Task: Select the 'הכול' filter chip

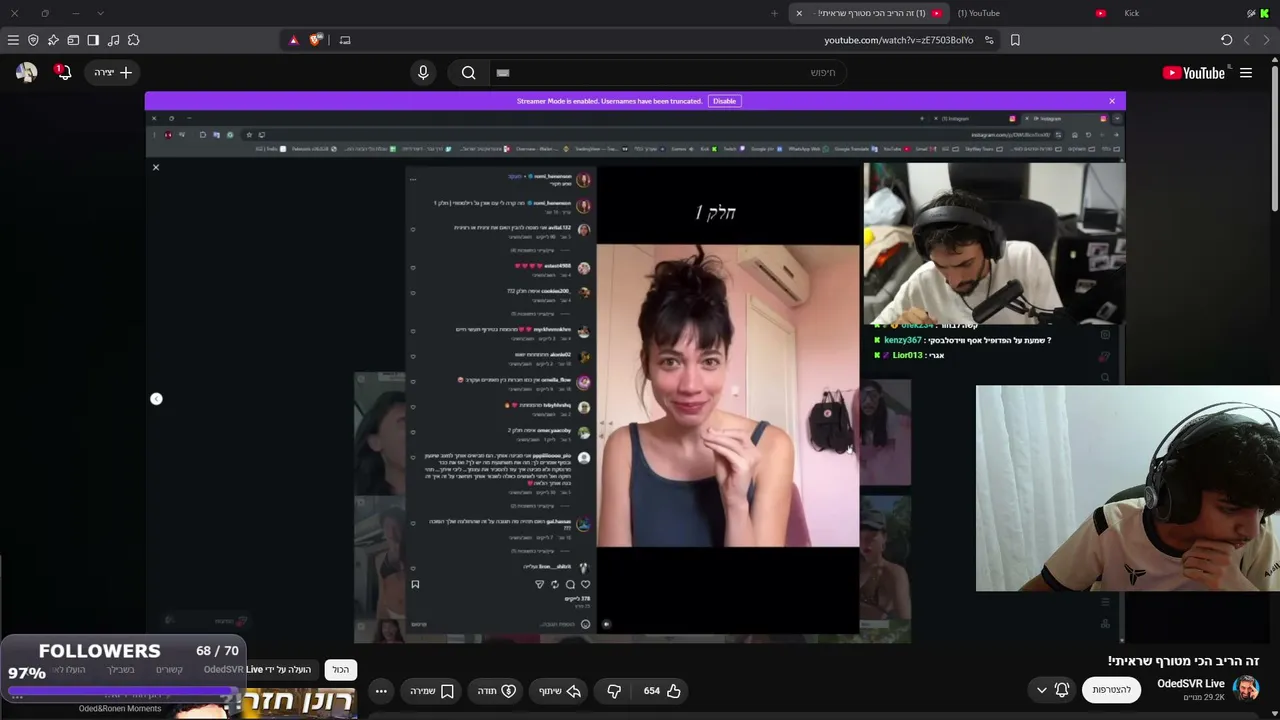Action: [x=341, y=670]
